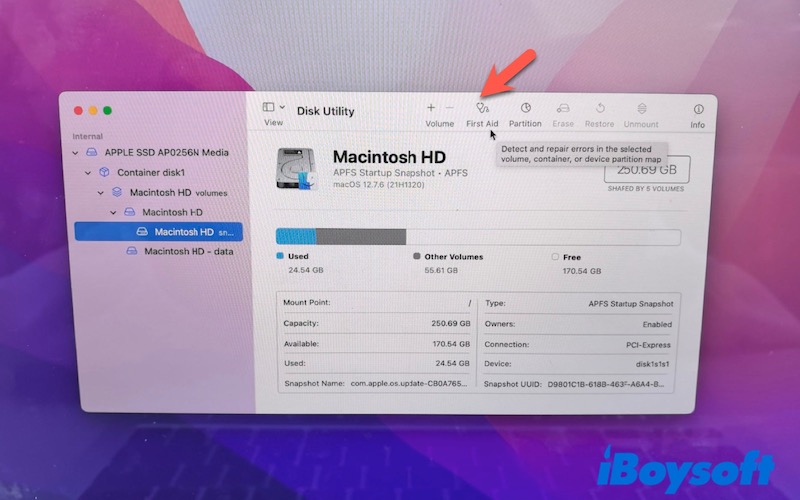Collapse the Macintosh HD volume chevron
The image size is (800, 500).
pyautogui.click(x=113, y=212)
